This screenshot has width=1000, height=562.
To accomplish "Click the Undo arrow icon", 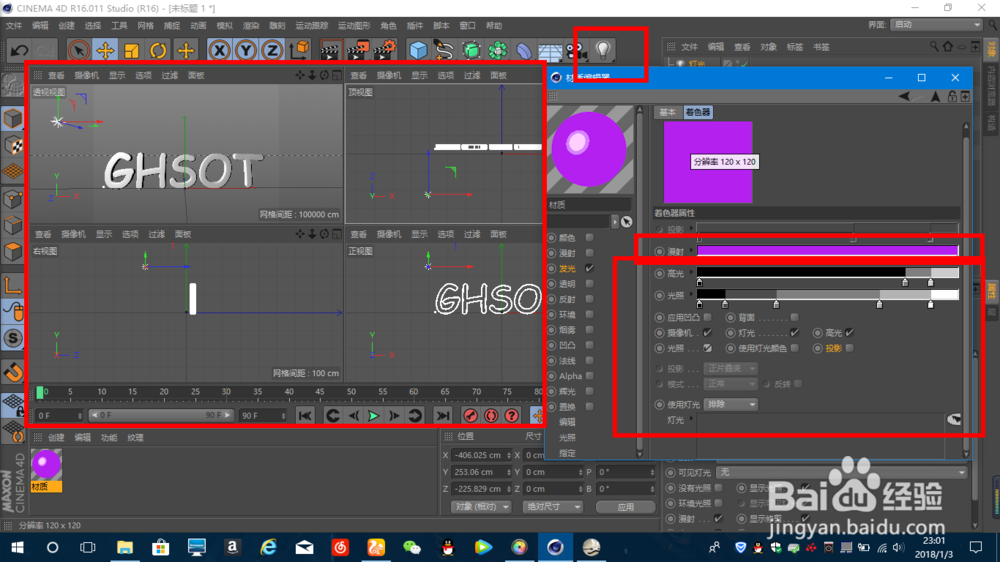I will click(19, 50).
